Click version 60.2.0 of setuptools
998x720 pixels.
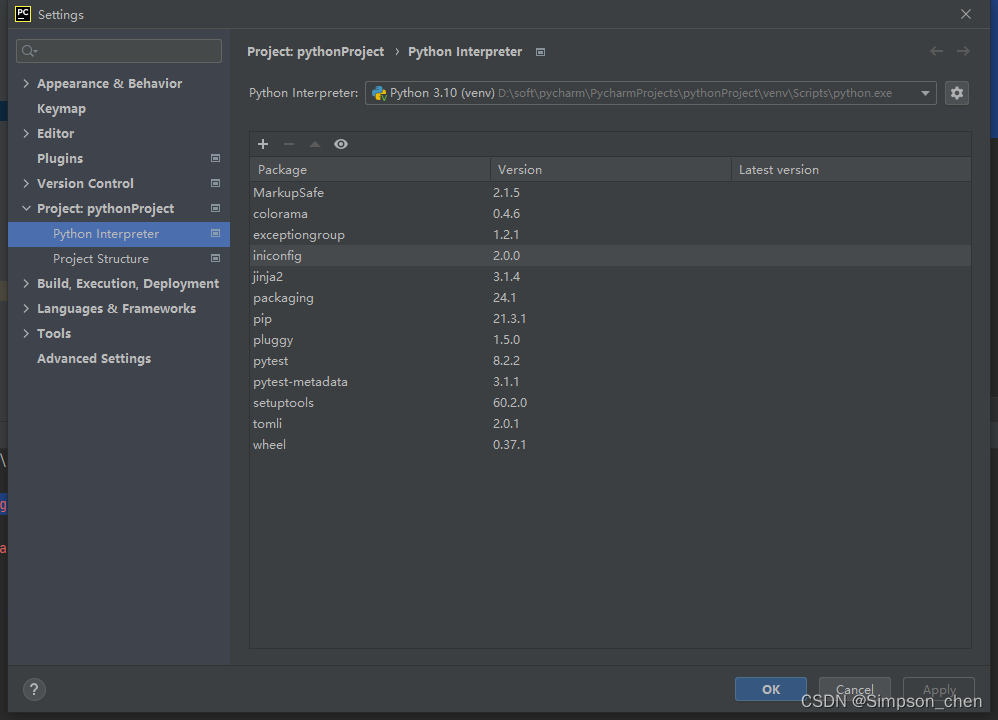click(x=510, y=402)
